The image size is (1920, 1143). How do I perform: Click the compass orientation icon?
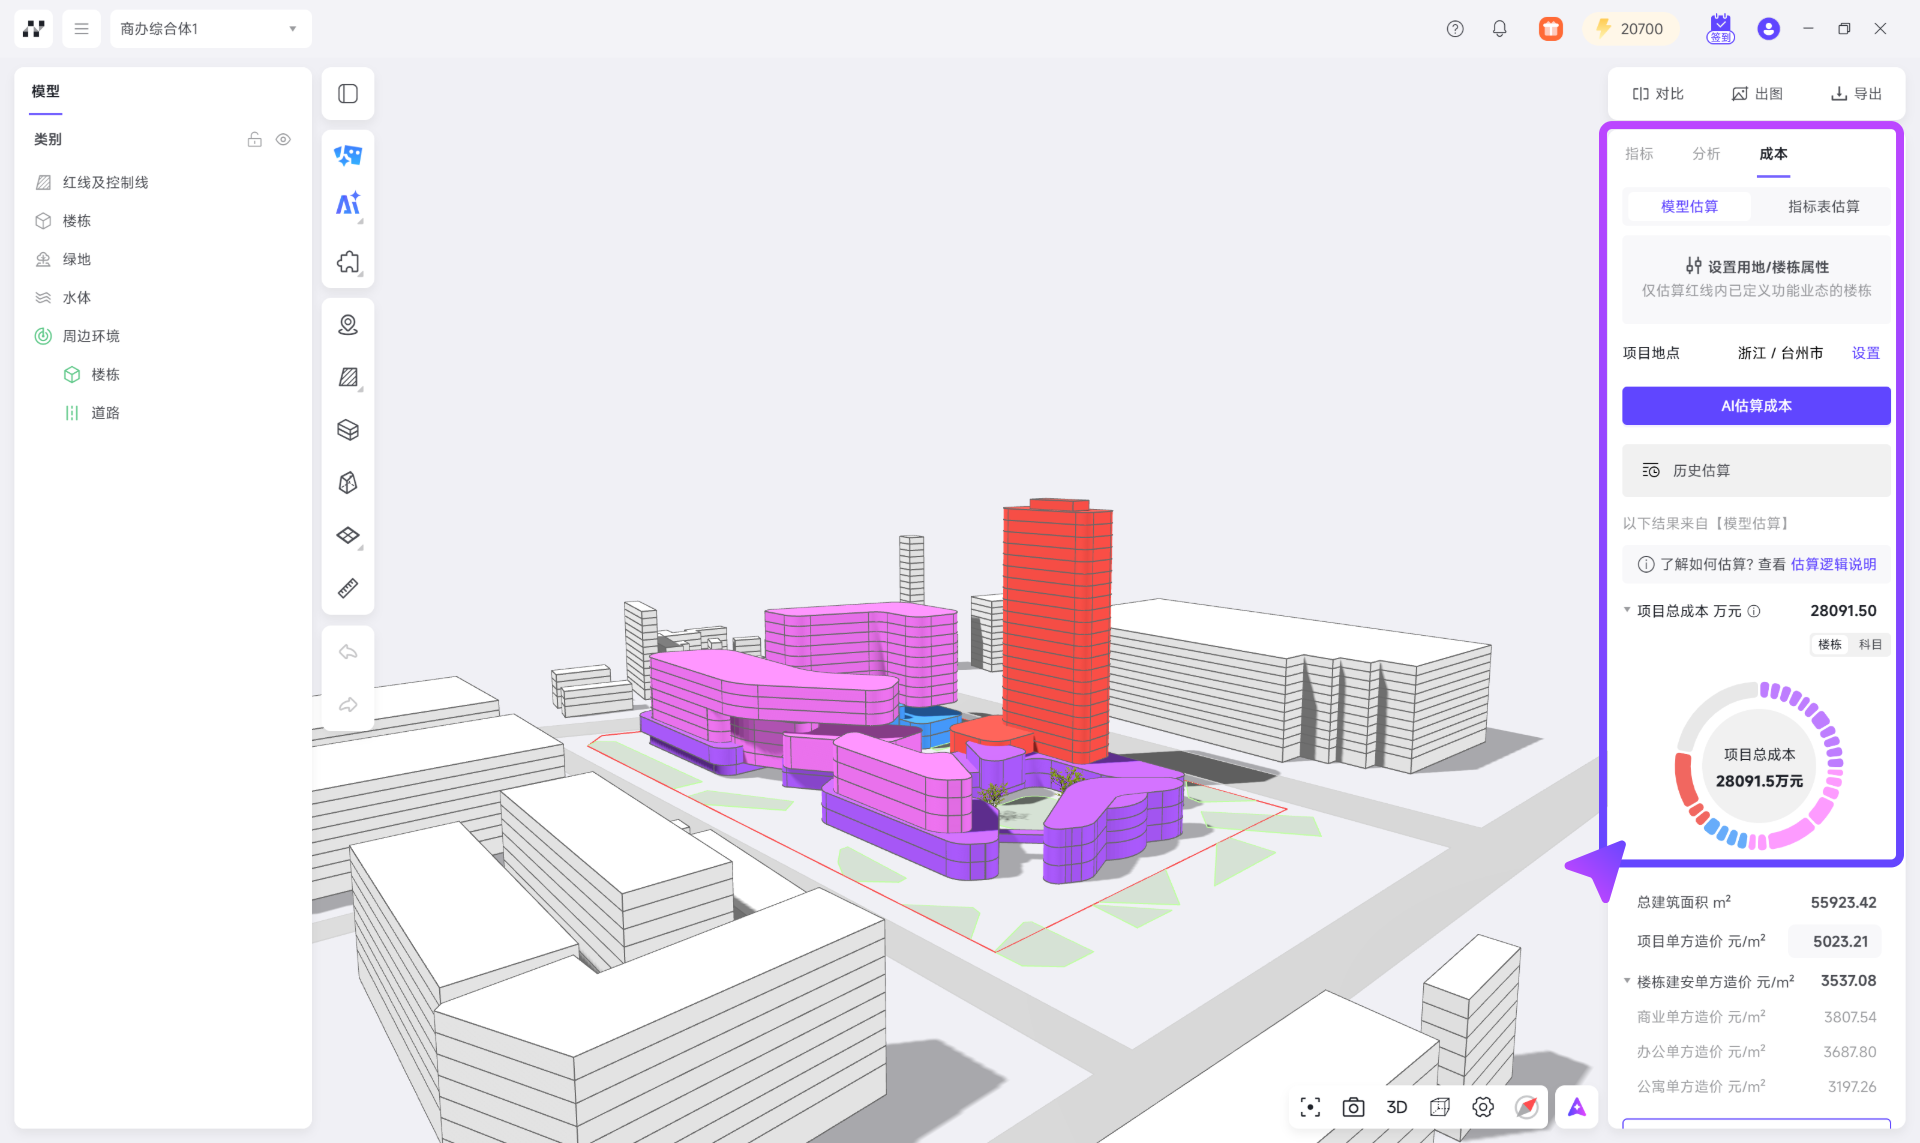pyautogui.click(x=1526, y=1107)
